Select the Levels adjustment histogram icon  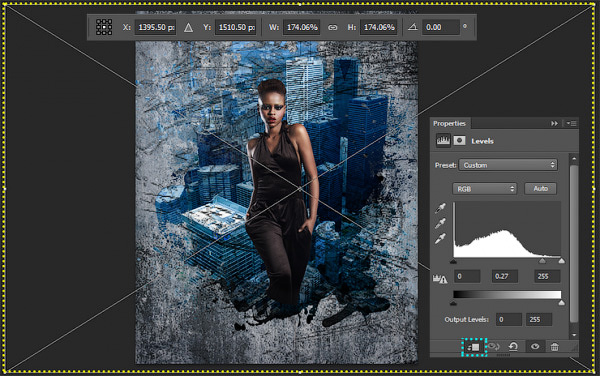pos(443,141)
